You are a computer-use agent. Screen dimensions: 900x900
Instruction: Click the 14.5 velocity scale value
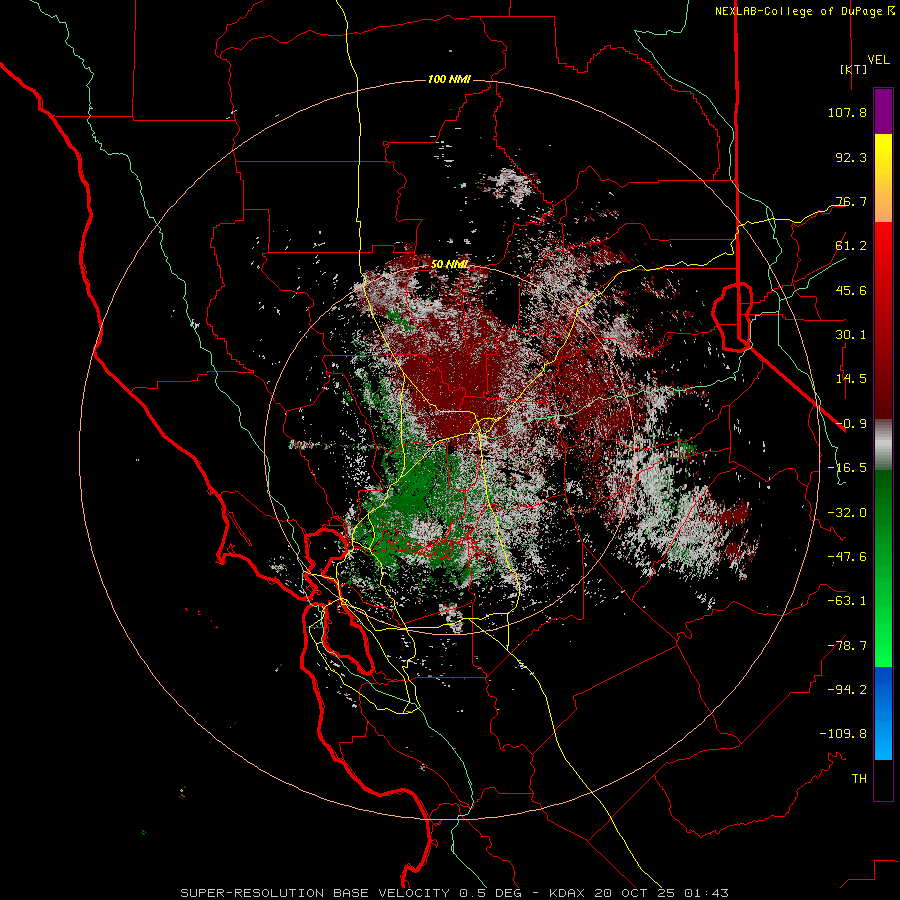point(851,379)
